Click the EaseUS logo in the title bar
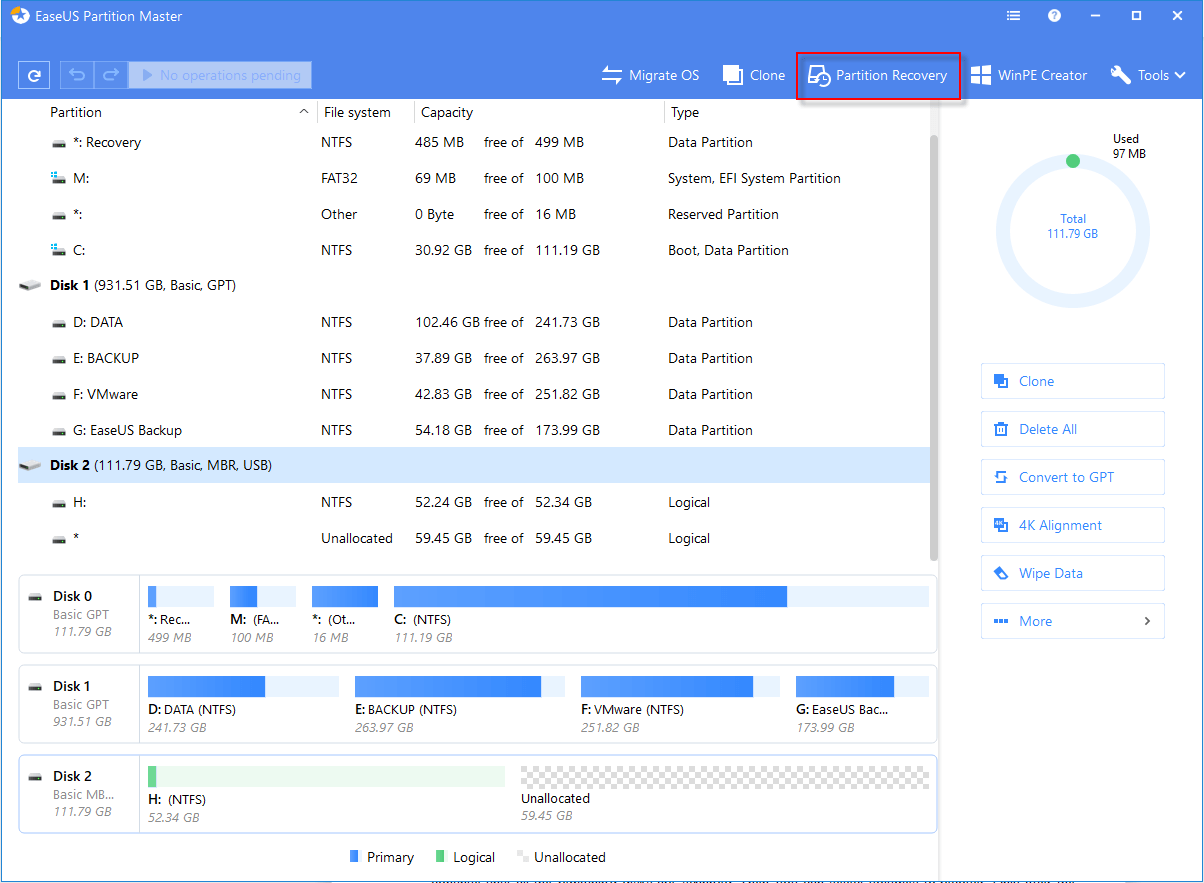The image size is (1204, 883). 19,17
